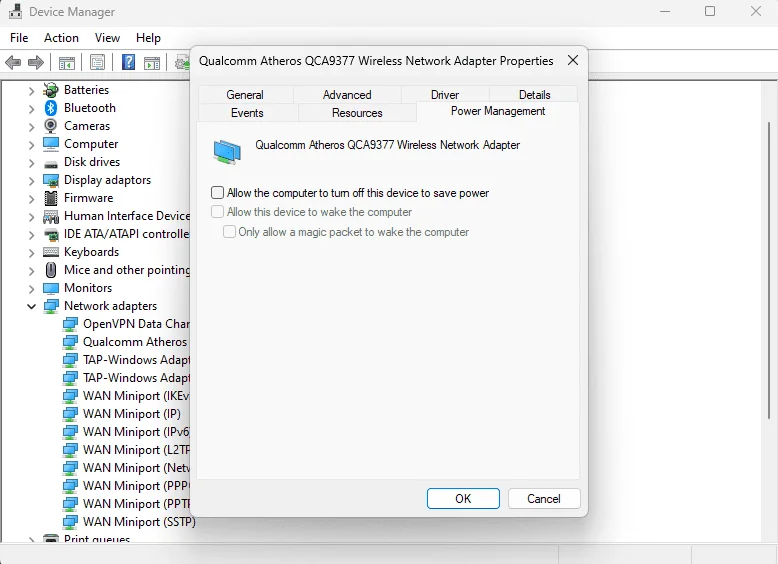The image size is (778, 564).
Task: Select Qualcomm Atheros adapter in tree
Action: [x=134, y=342]
